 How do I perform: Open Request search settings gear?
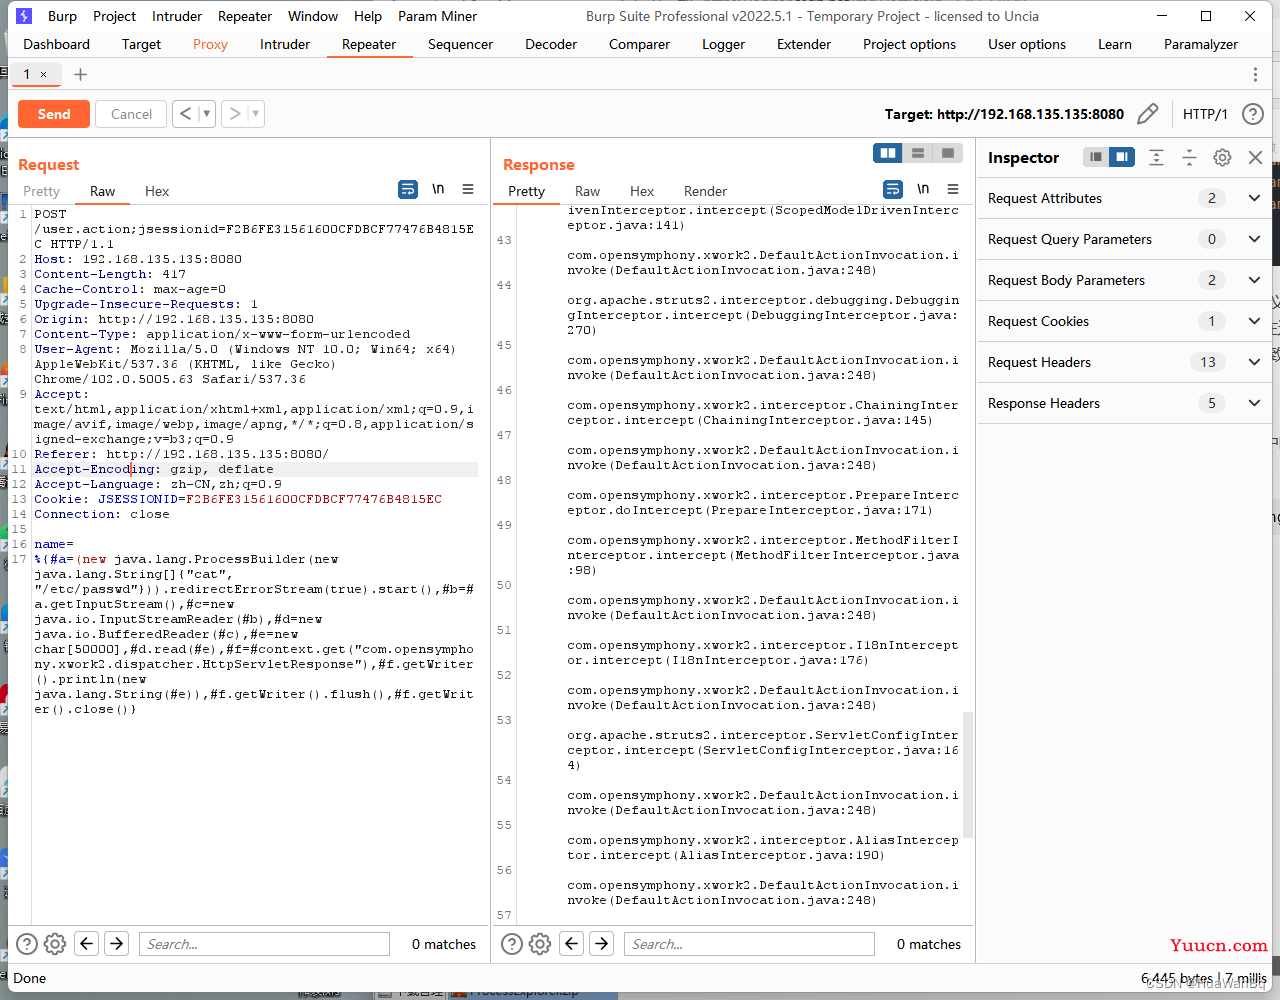(x=55, y=943)
